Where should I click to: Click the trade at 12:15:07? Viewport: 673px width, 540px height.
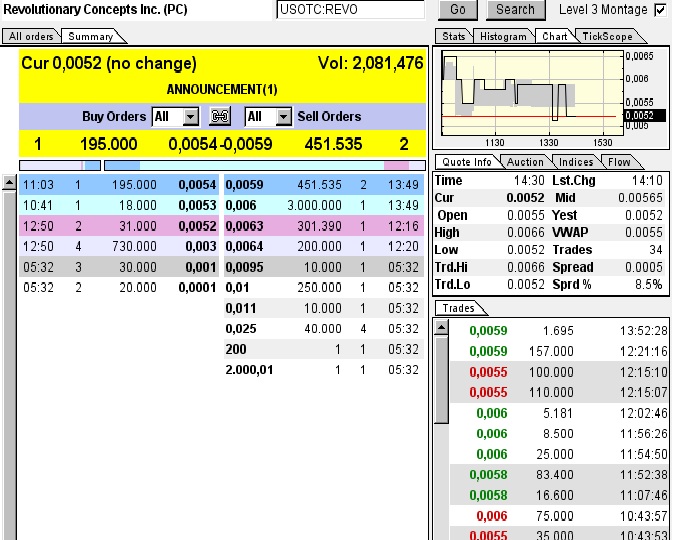[560, 392]
